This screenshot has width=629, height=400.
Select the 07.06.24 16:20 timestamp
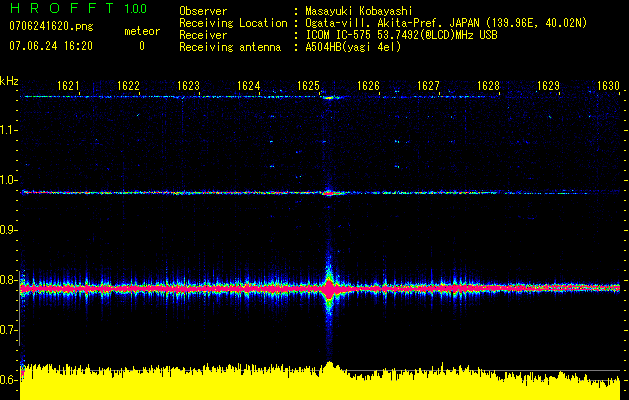(x=51, y=46)
